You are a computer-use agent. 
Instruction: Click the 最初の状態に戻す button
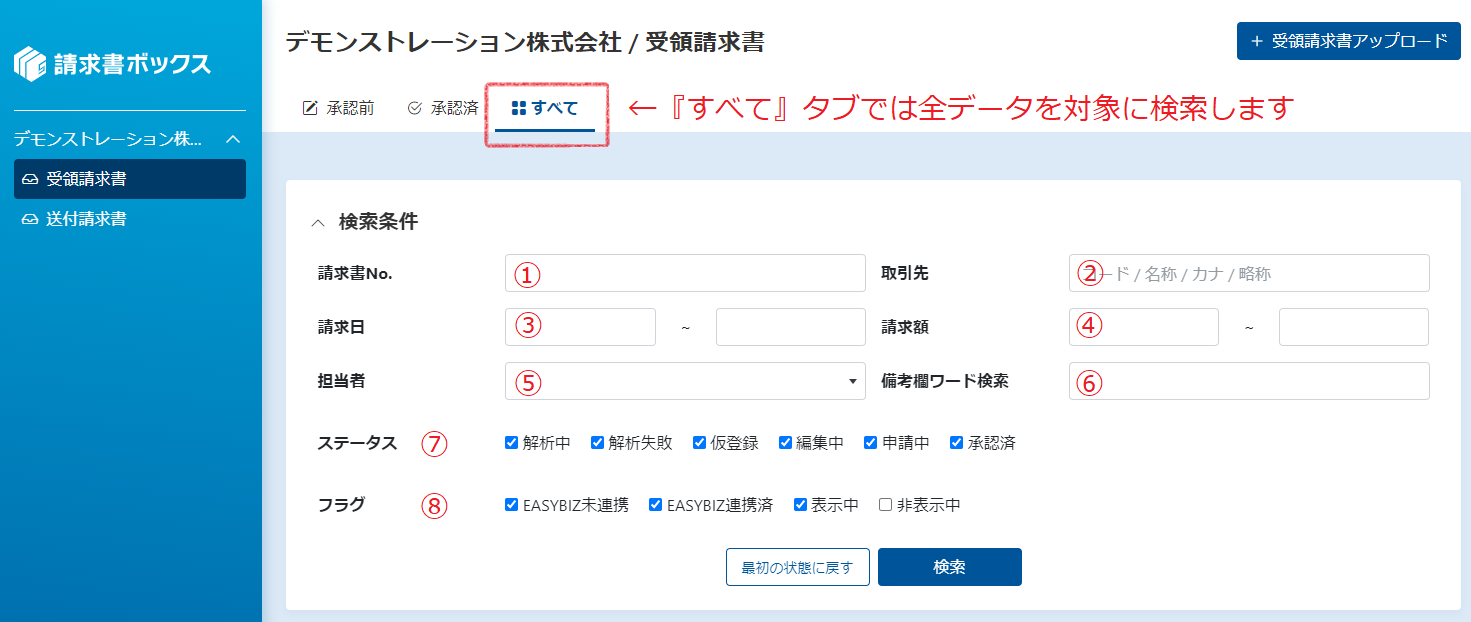tap(798, 567)
